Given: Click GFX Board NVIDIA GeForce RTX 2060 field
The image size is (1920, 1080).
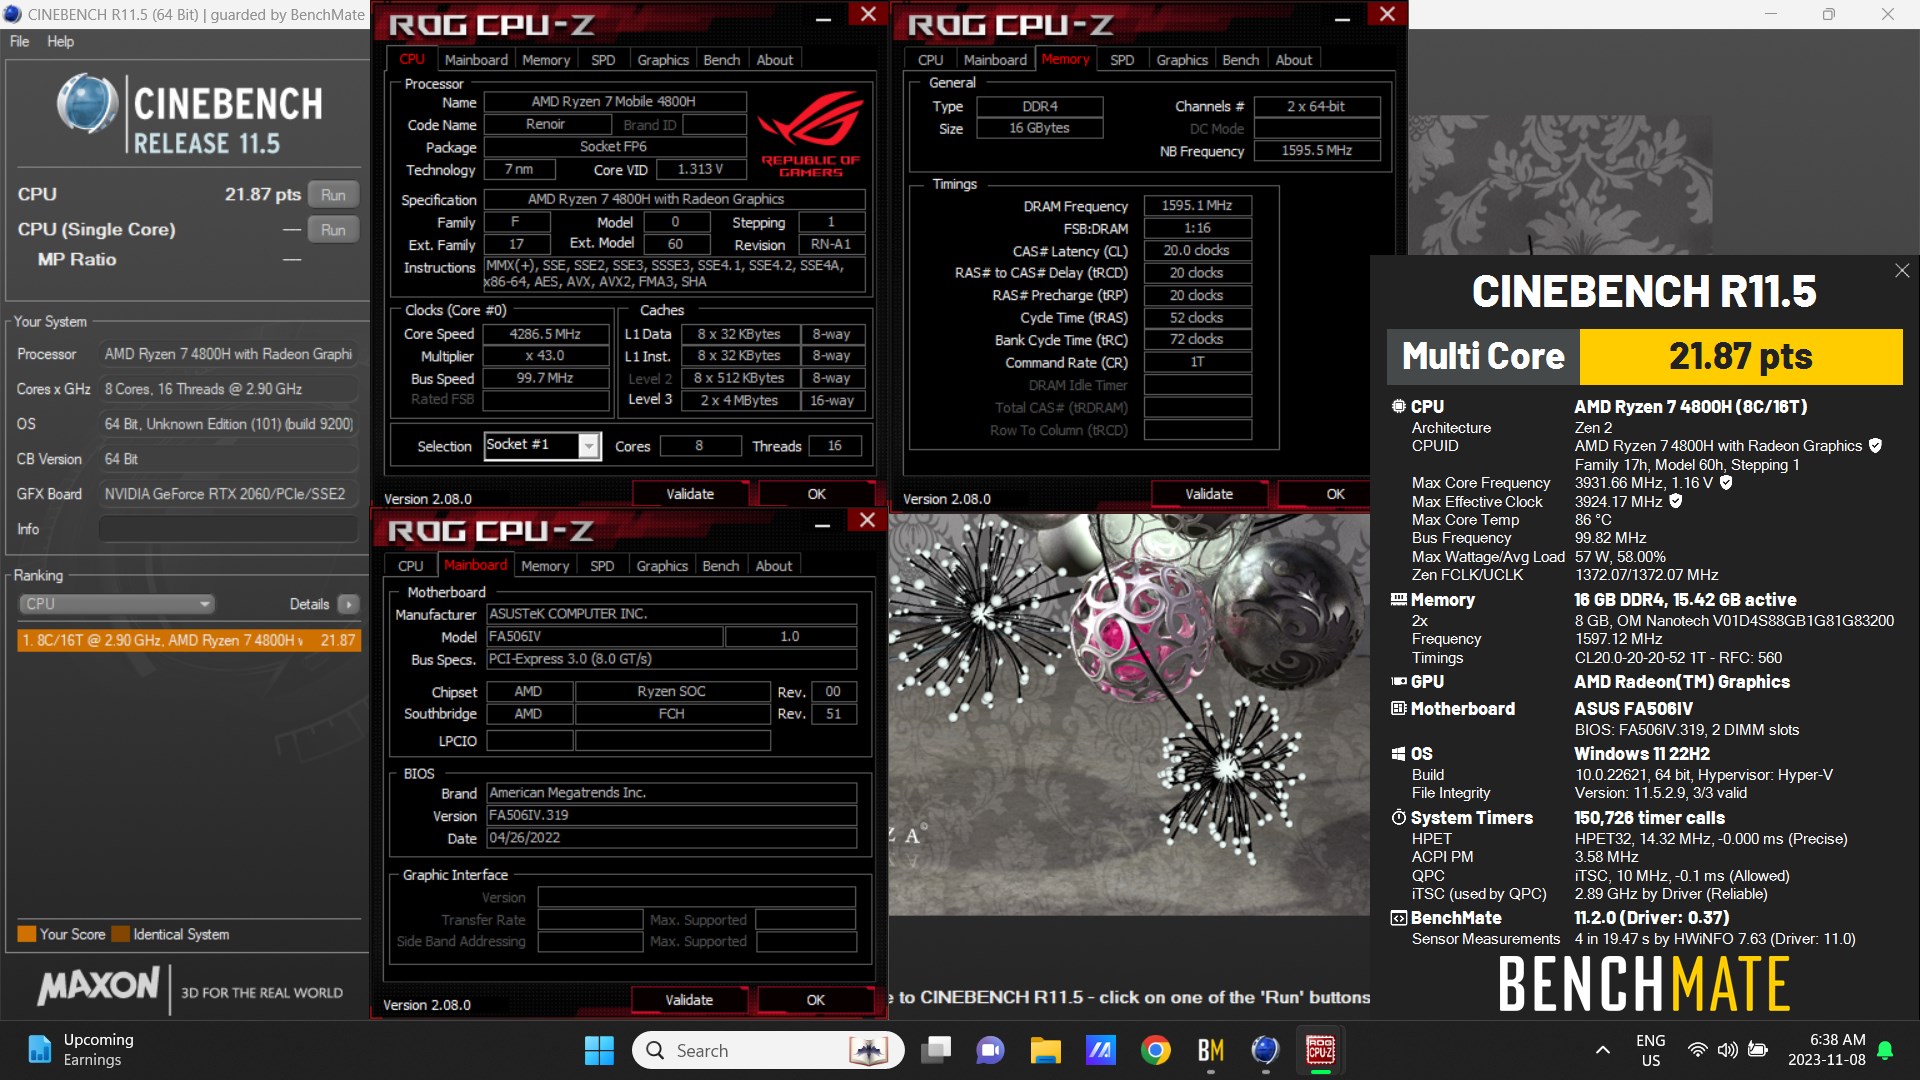Looking at the screenshot, I should (x=228, y=494).
